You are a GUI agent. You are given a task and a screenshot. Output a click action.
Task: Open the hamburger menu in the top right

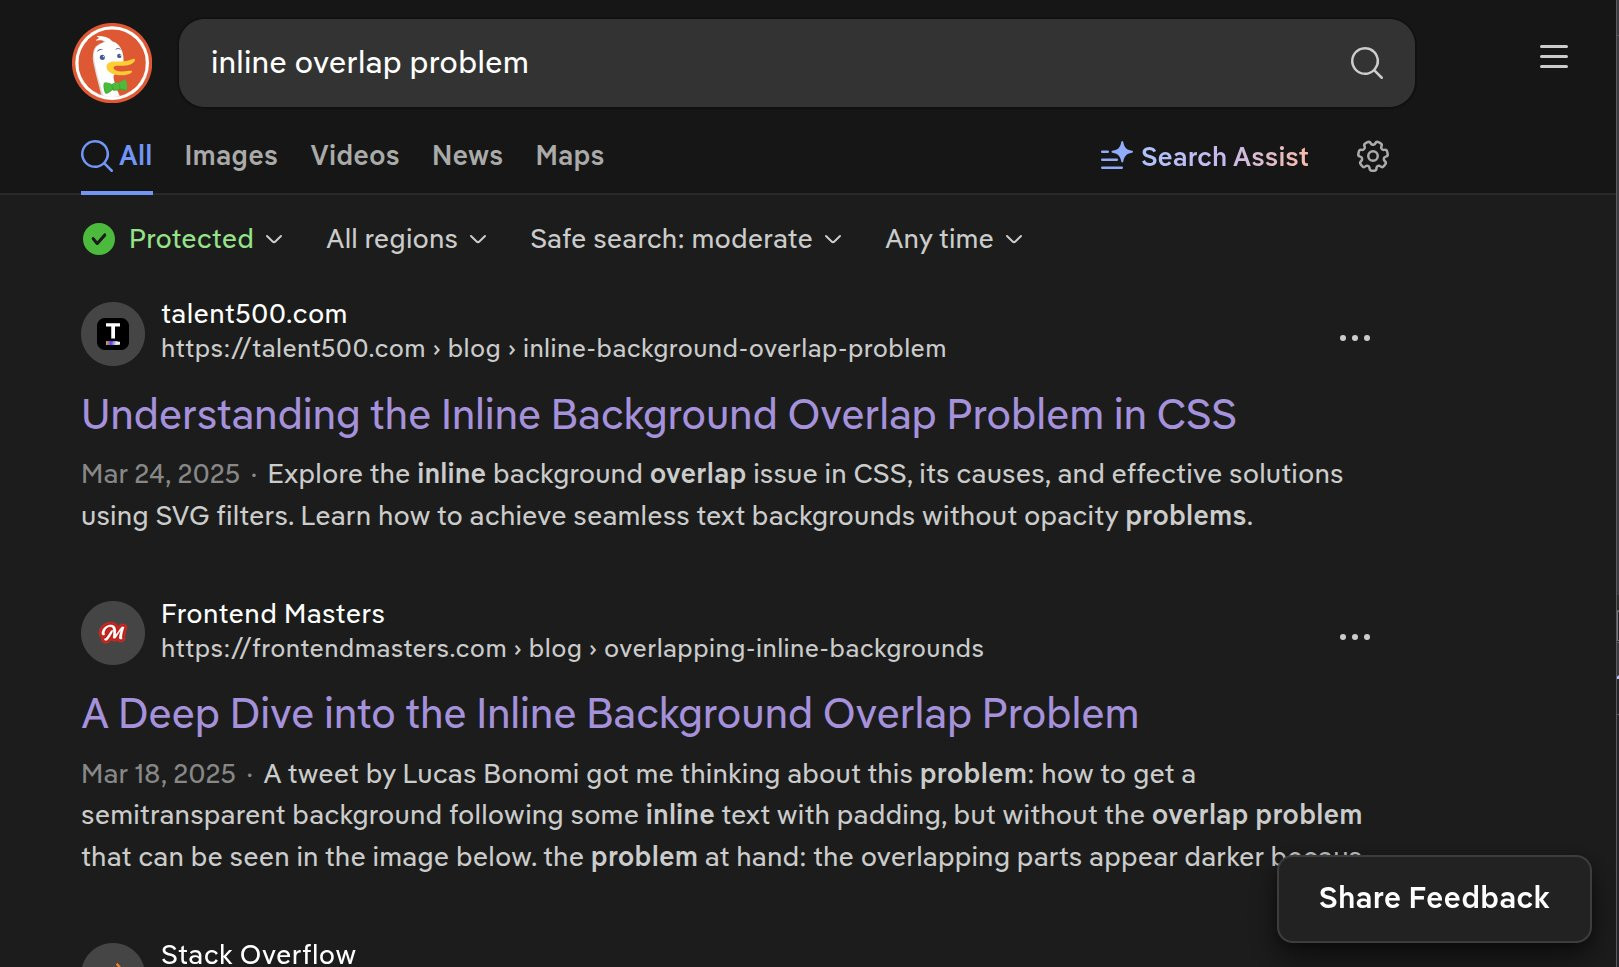[x=1553, y=57]
